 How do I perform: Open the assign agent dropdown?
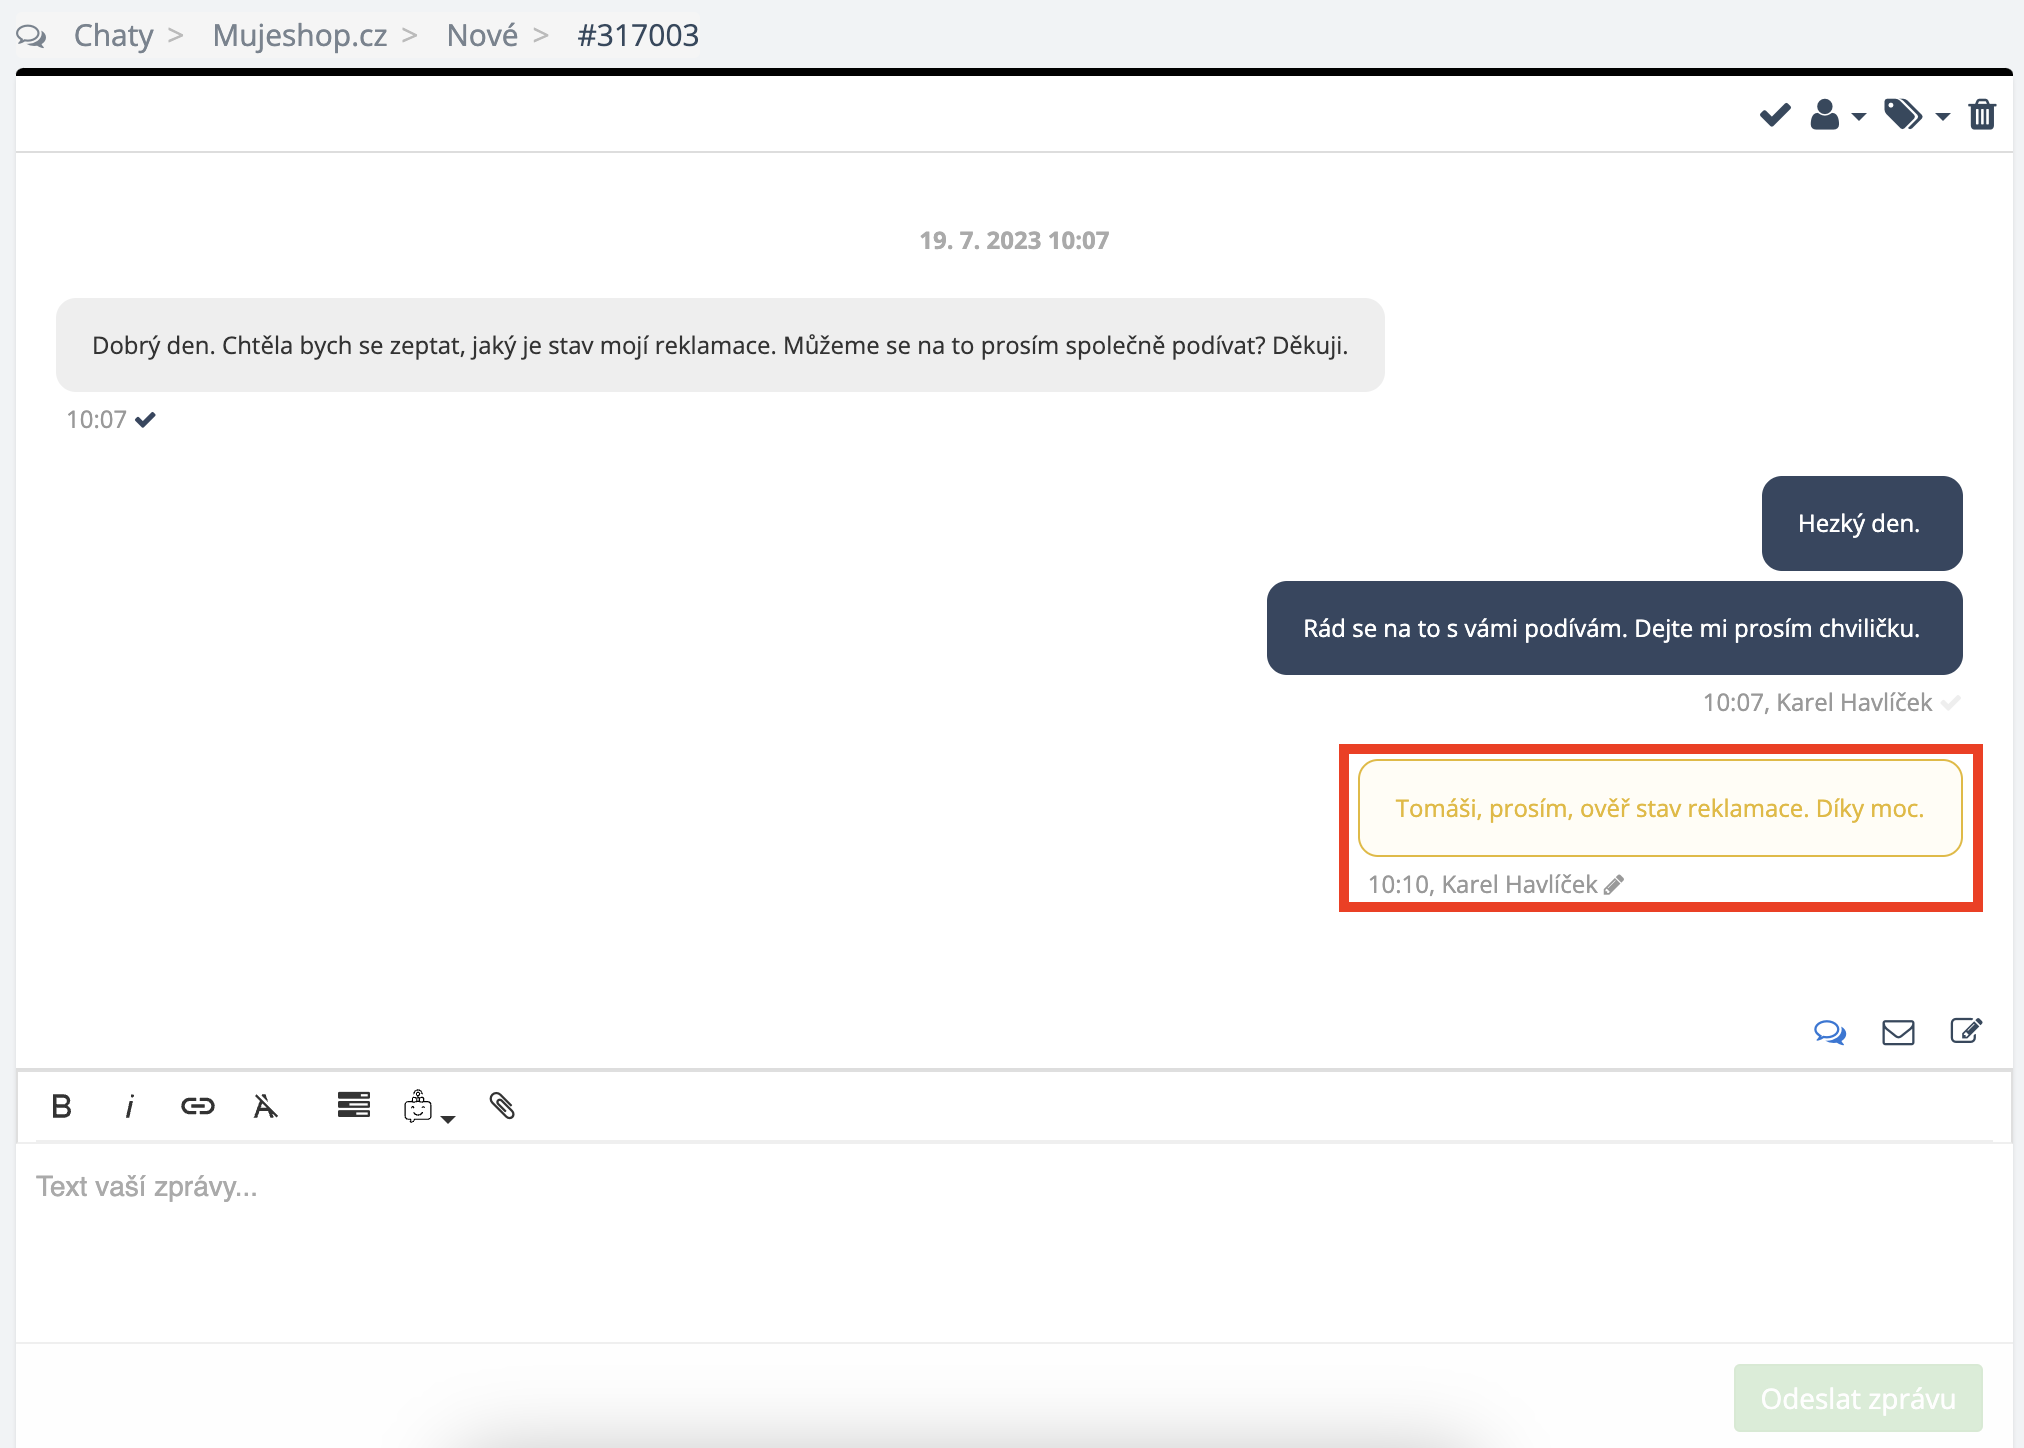[x=1837, y=115]
